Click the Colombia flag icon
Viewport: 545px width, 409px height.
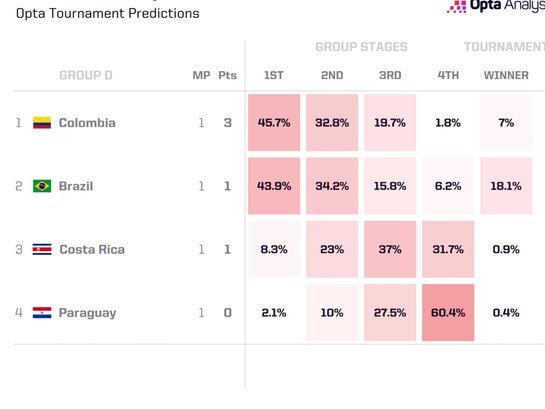pyautogui.click(x=42, y=123)
